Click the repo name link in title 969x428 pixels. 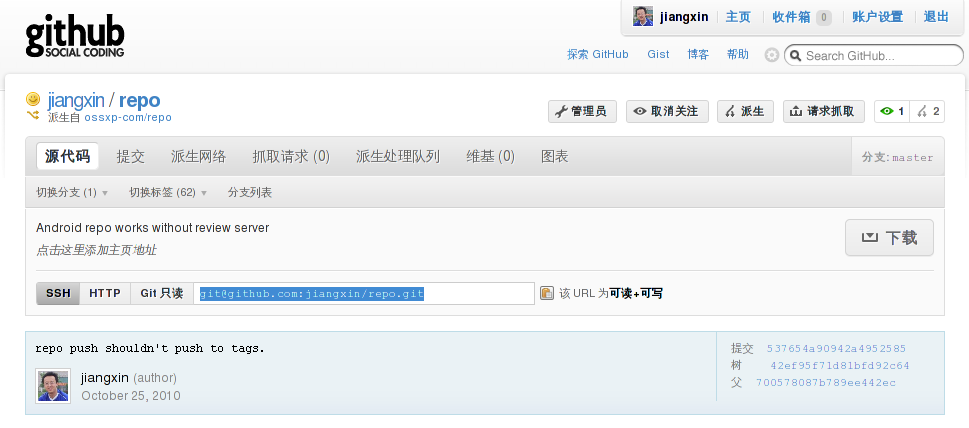(140, 100)
